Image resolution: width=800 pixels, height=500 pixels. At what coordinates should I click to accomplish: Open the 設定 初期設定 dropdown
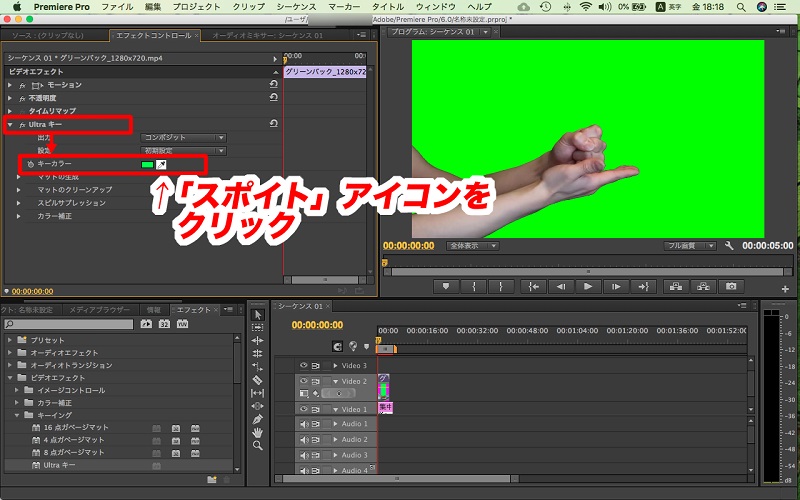[183, 151]
